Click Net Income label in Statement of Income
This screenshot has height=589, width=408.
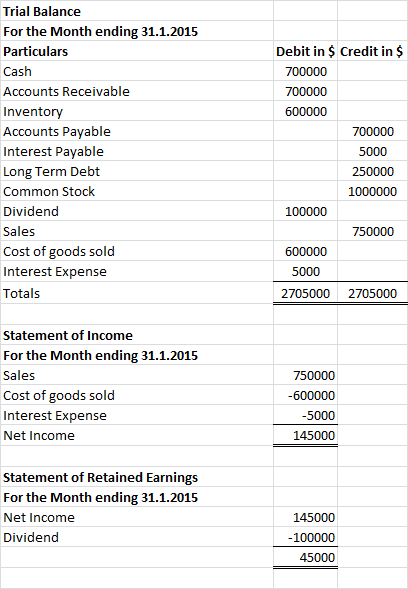pos(39,435)
